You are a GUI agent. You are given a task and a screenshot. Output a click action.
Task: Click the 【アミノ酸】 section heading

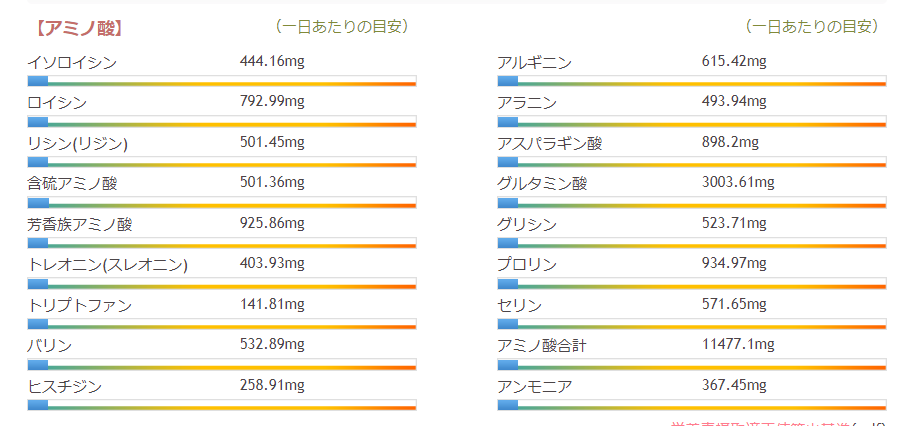point(78,27)
